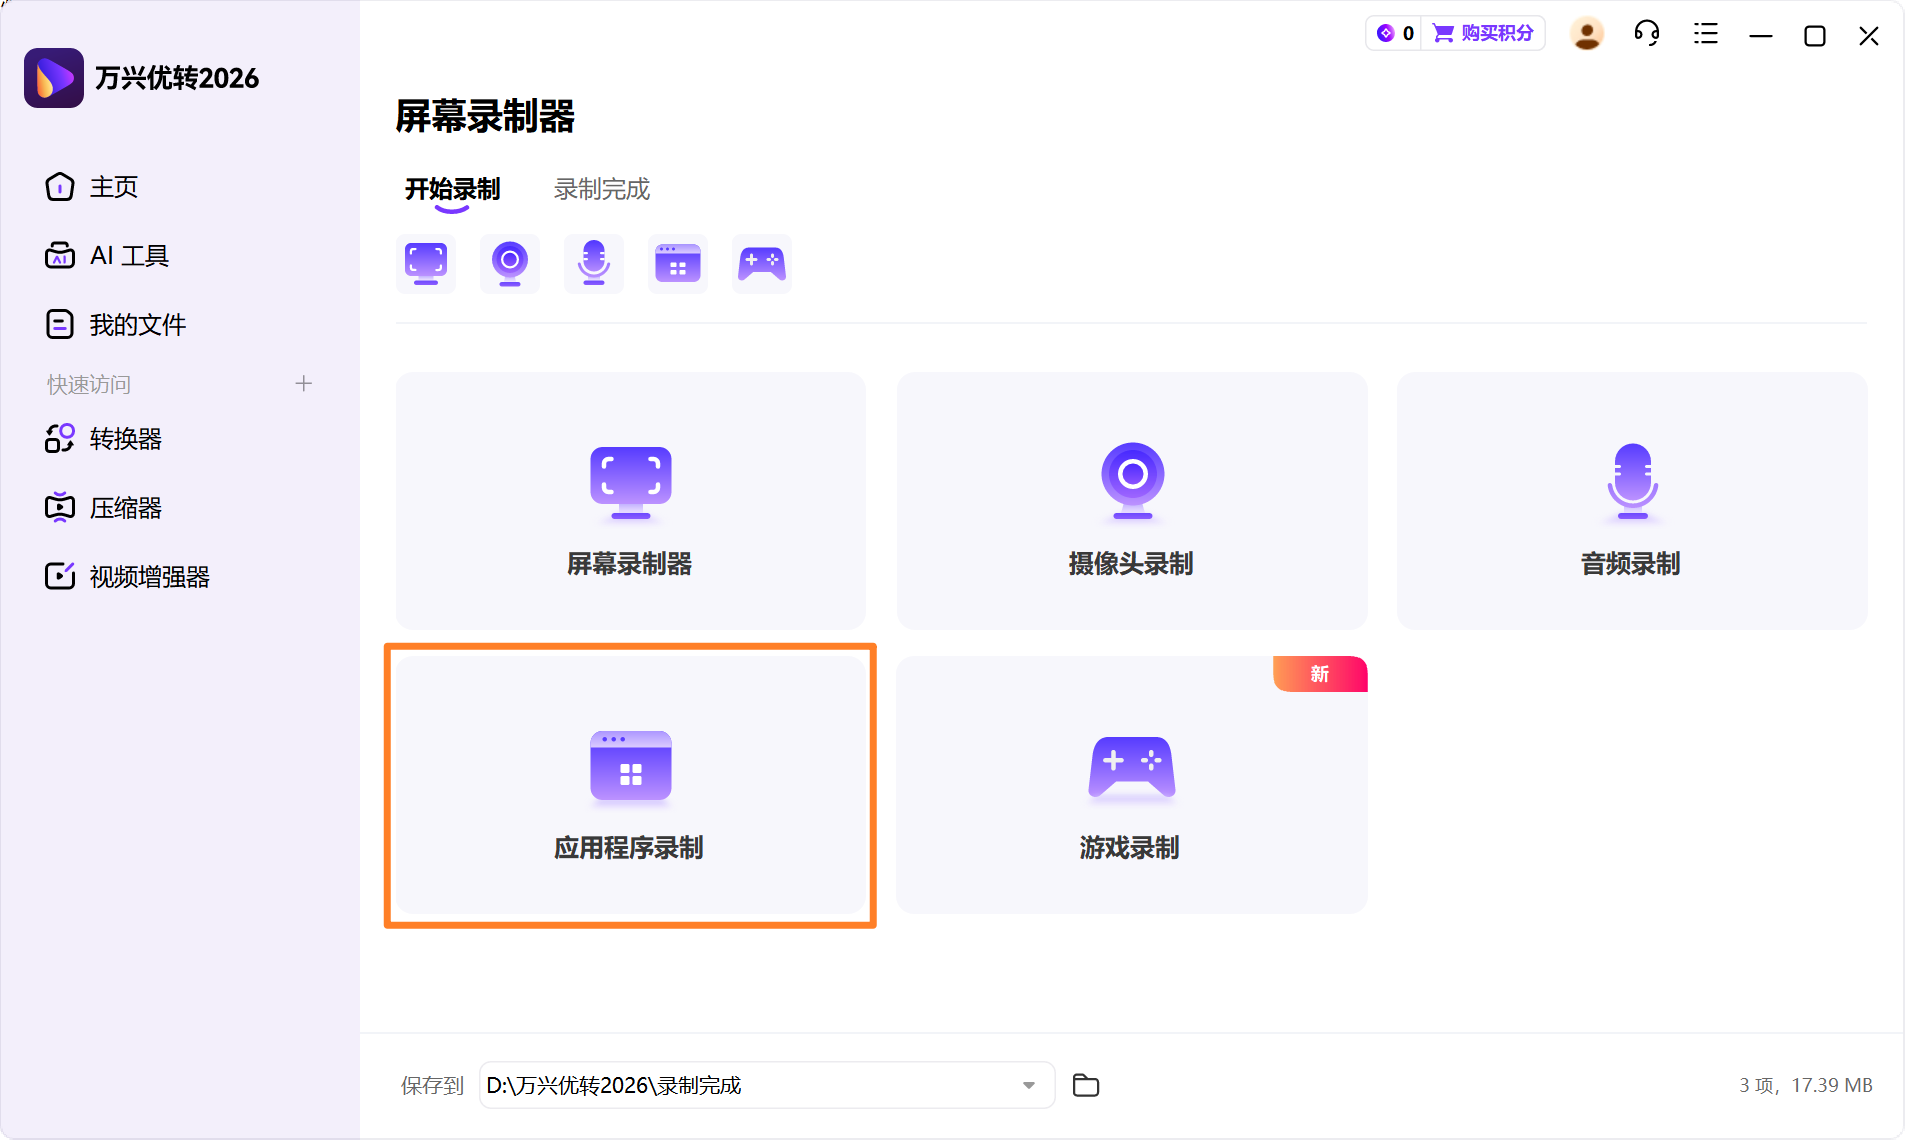Select the application recording window icon
The height and width of the screenshot is (1140, 1905).
pos(678,263)
